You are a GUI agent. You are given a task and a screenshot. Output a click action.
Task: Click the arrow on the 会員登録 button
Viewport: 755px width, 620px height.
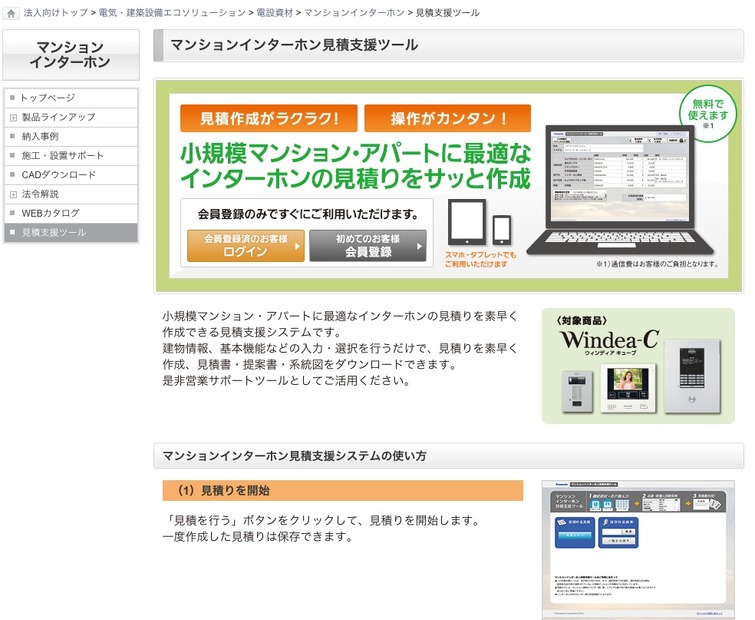(419, 246)
